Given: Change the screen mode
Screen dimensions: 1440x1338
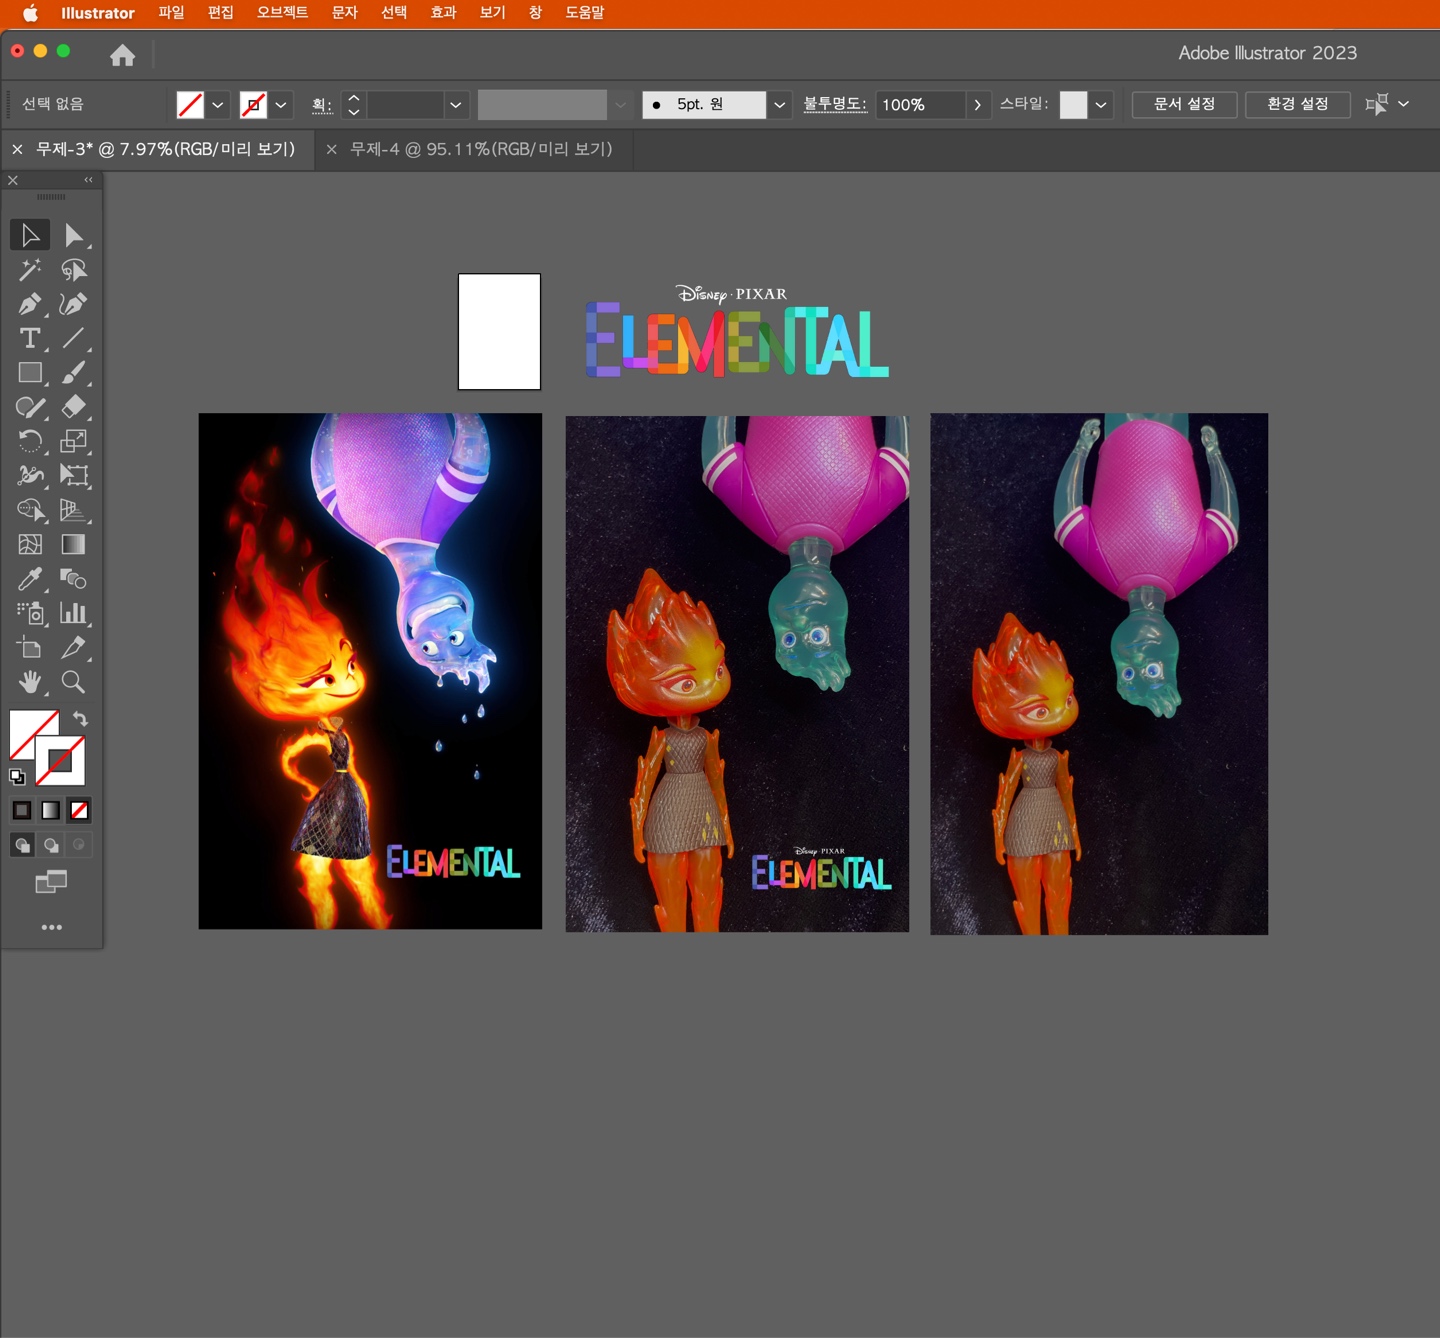Looking at the screenshot, I should point(51,881).
